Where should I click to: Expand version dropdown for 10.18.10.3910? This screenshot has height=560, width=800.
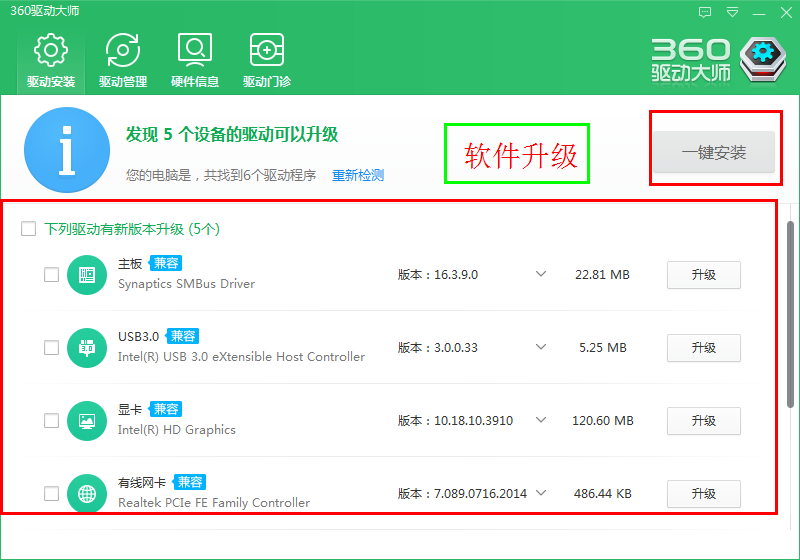click(541, 420)
